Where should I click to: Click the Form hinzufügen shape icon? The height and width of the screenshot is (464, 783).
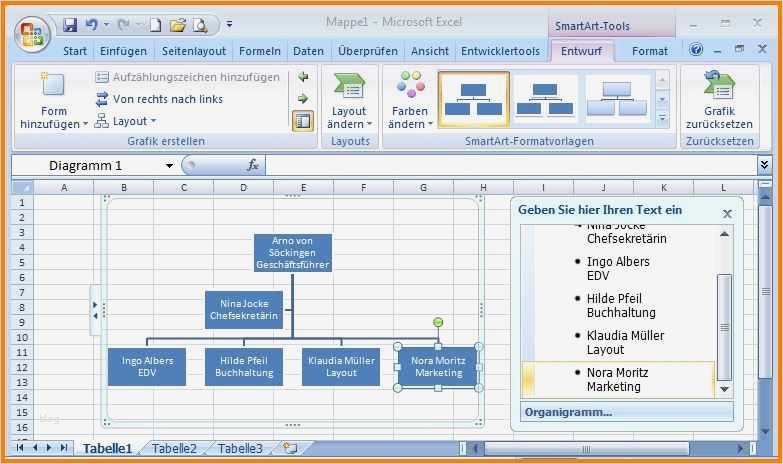coord(53,84)
